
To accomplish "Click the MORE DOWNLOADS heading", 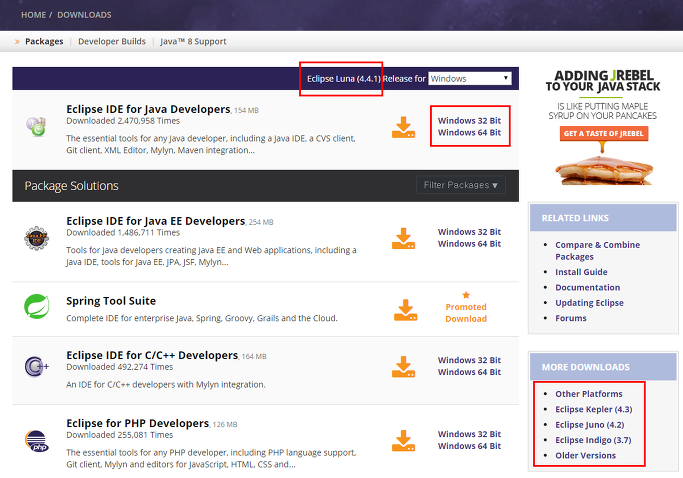I will [x=585, y=367].
